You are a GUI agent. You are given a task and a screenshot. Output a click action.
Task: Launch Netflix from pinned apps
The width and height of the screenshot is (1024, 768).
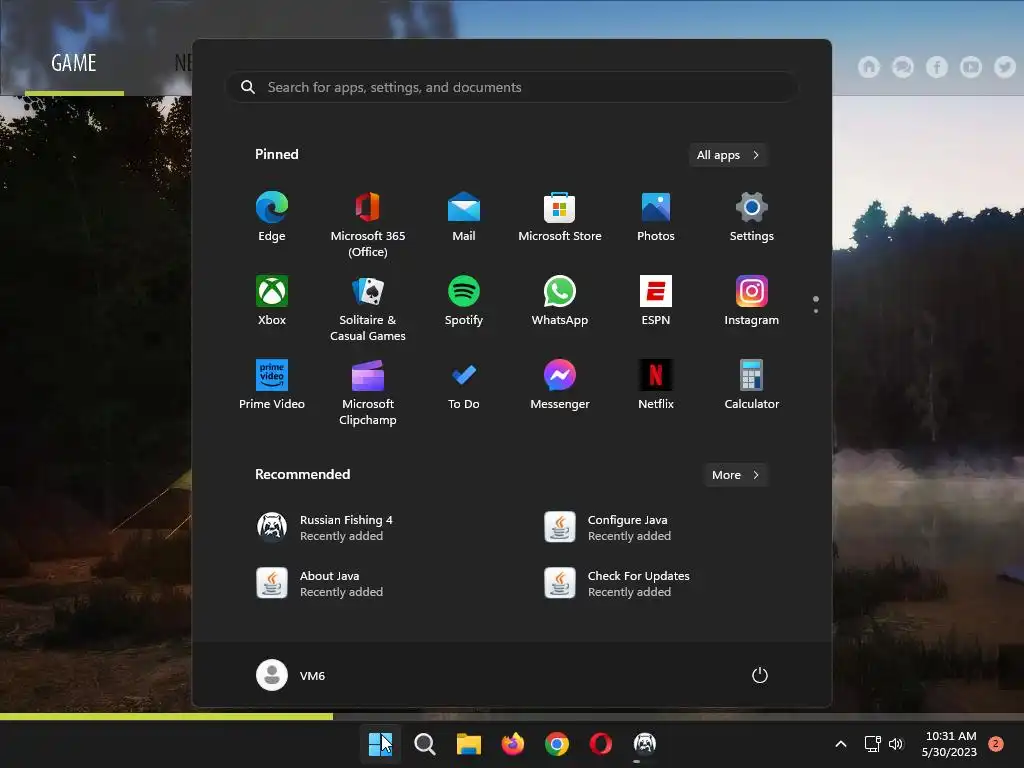656,385
